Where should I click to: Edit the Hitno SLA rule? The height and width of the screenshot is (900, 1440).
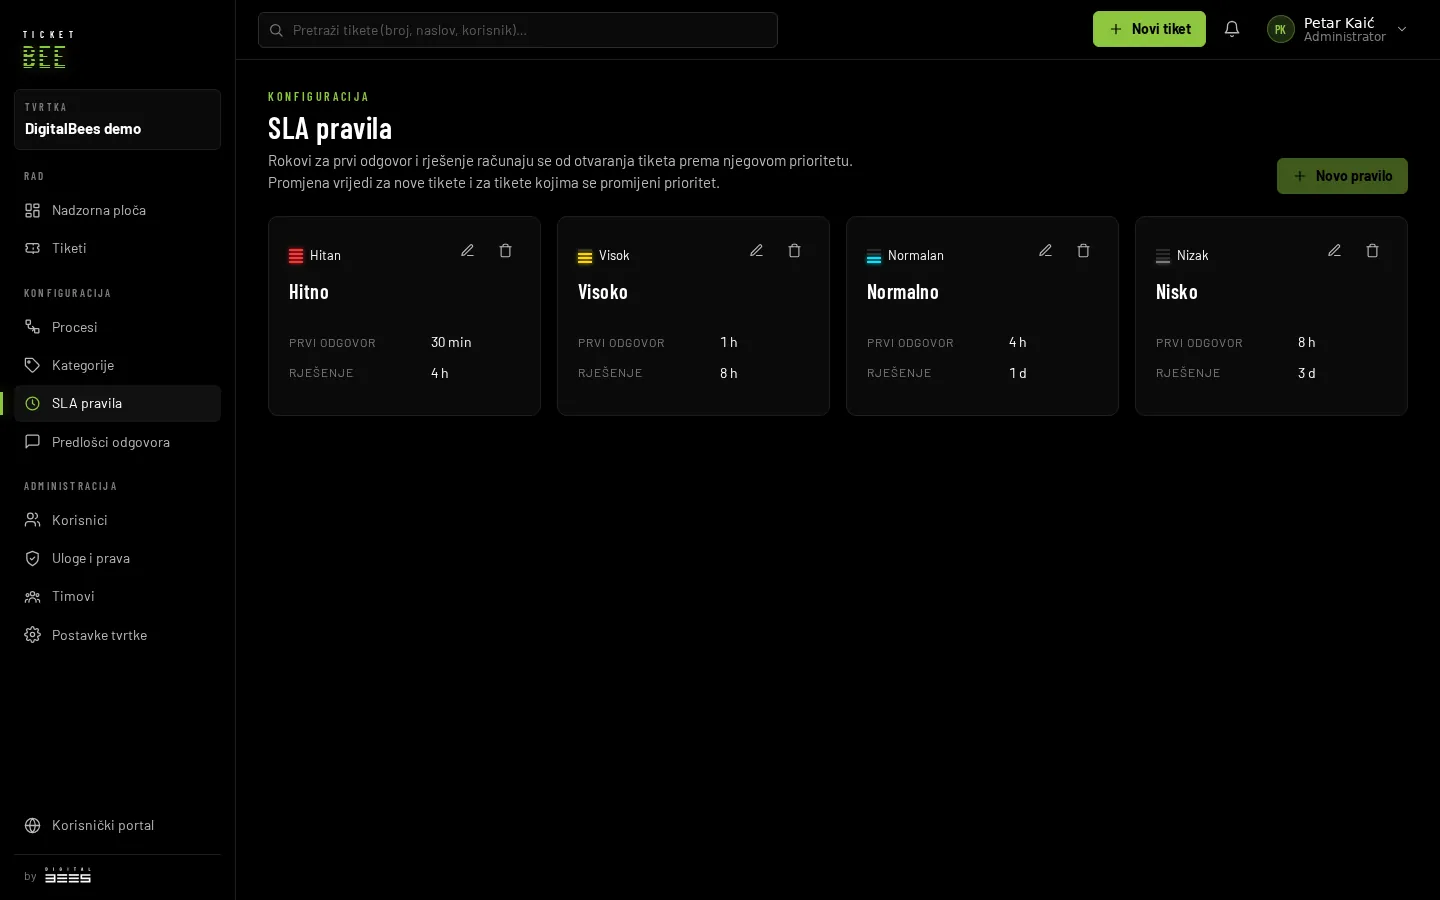pos(467,251)
